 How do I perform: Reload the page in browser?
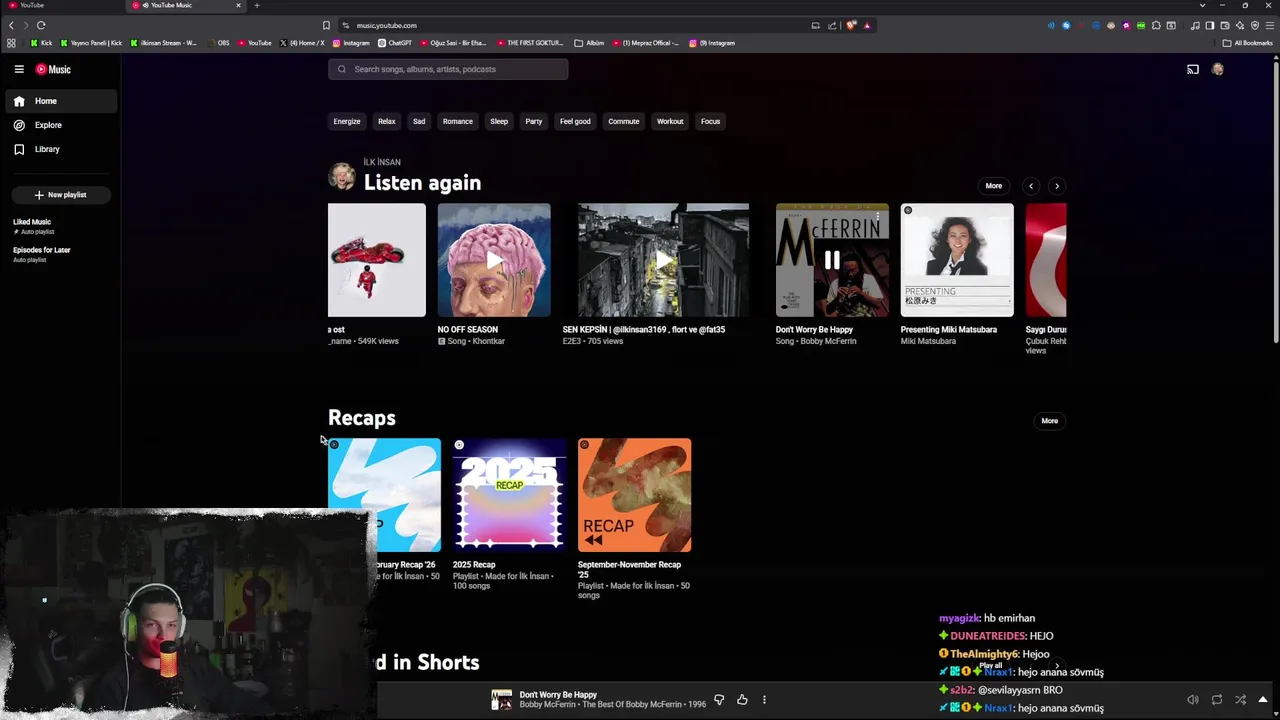click(41, 25)
